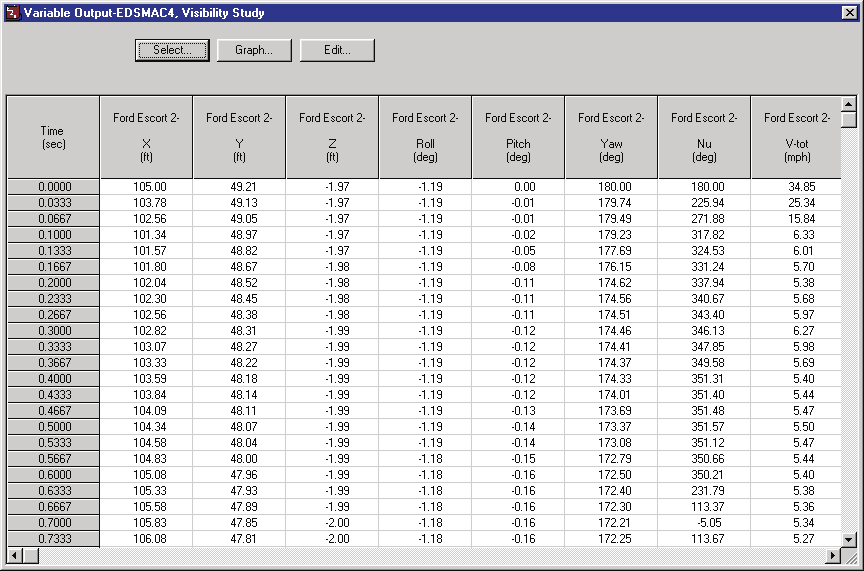
Task: Select the time row header 0.0667
Action: (x=53, y=219)
